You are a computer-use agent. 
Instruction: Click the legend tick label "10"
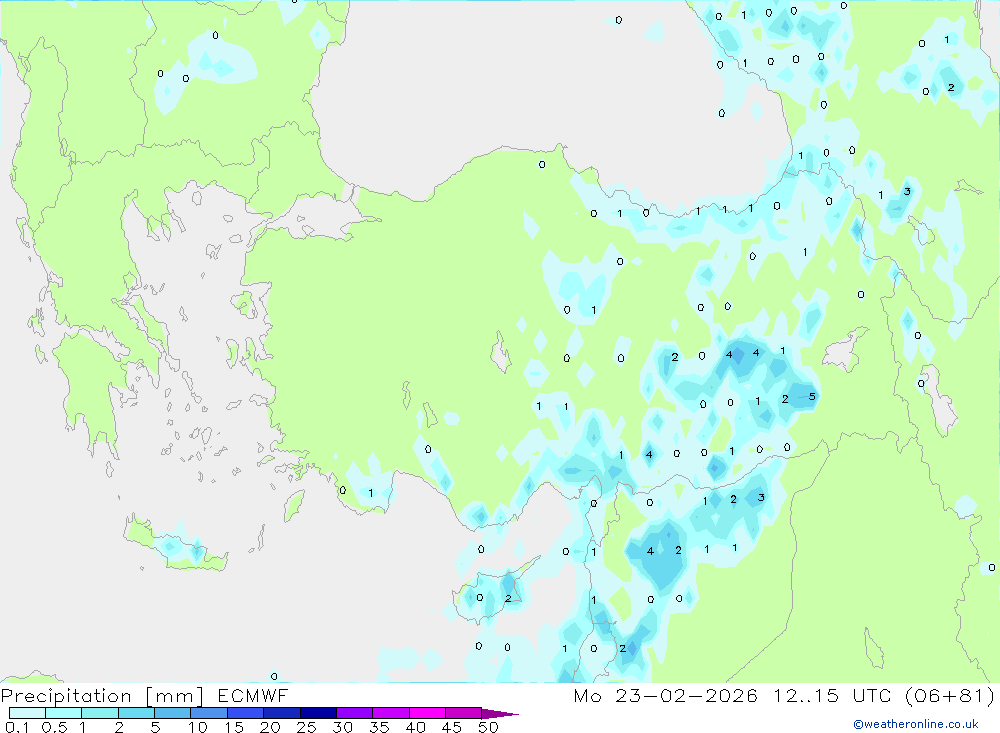pos(198,727)
